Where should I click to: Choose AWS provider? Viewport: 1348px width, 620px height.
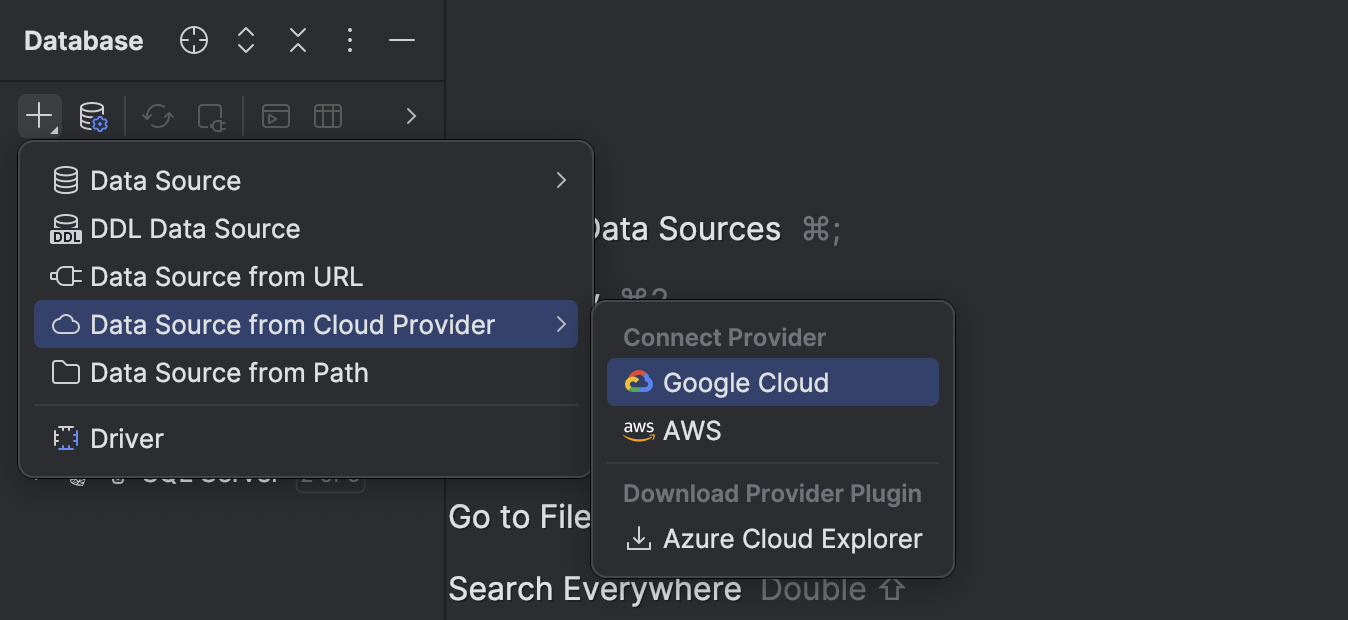click(773, 431)
